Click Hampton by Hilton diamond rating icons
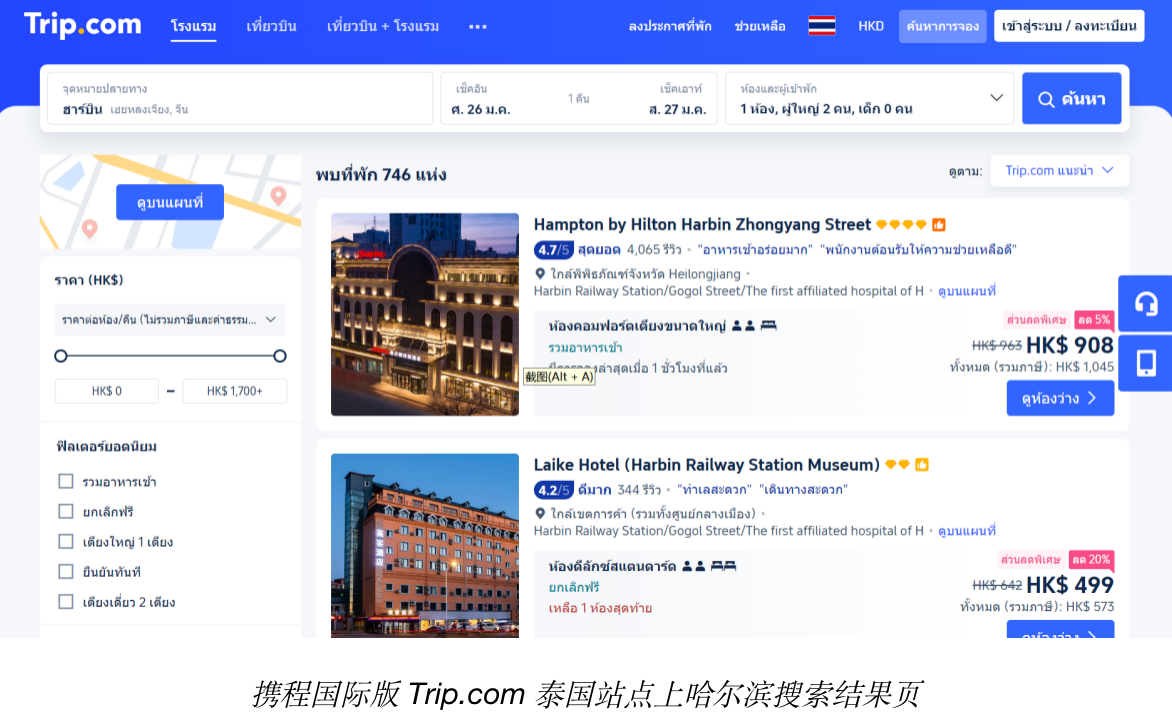This screenshot has height=724, width=1172. click(x=901, y=225)
